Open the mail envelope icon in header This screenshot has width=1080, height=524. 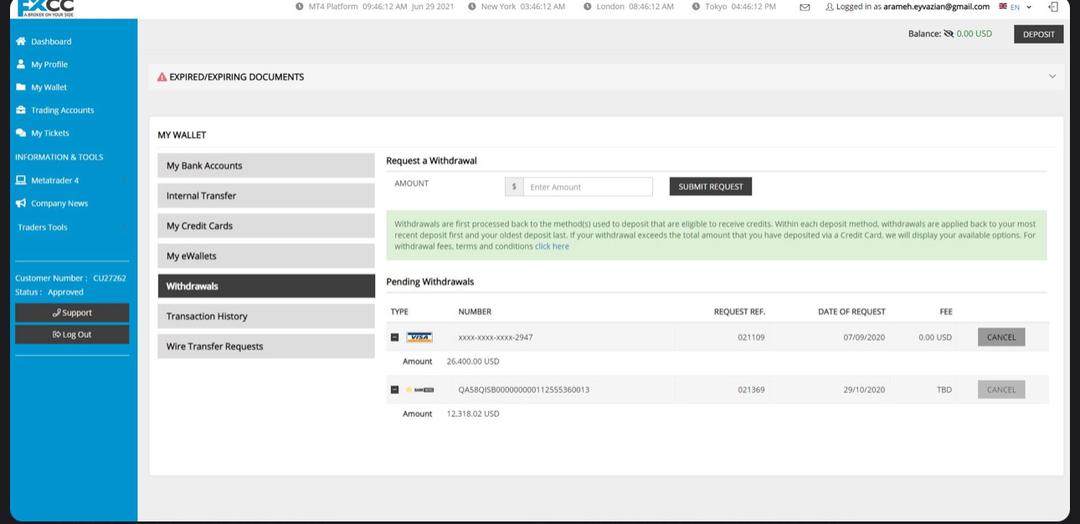804,7
